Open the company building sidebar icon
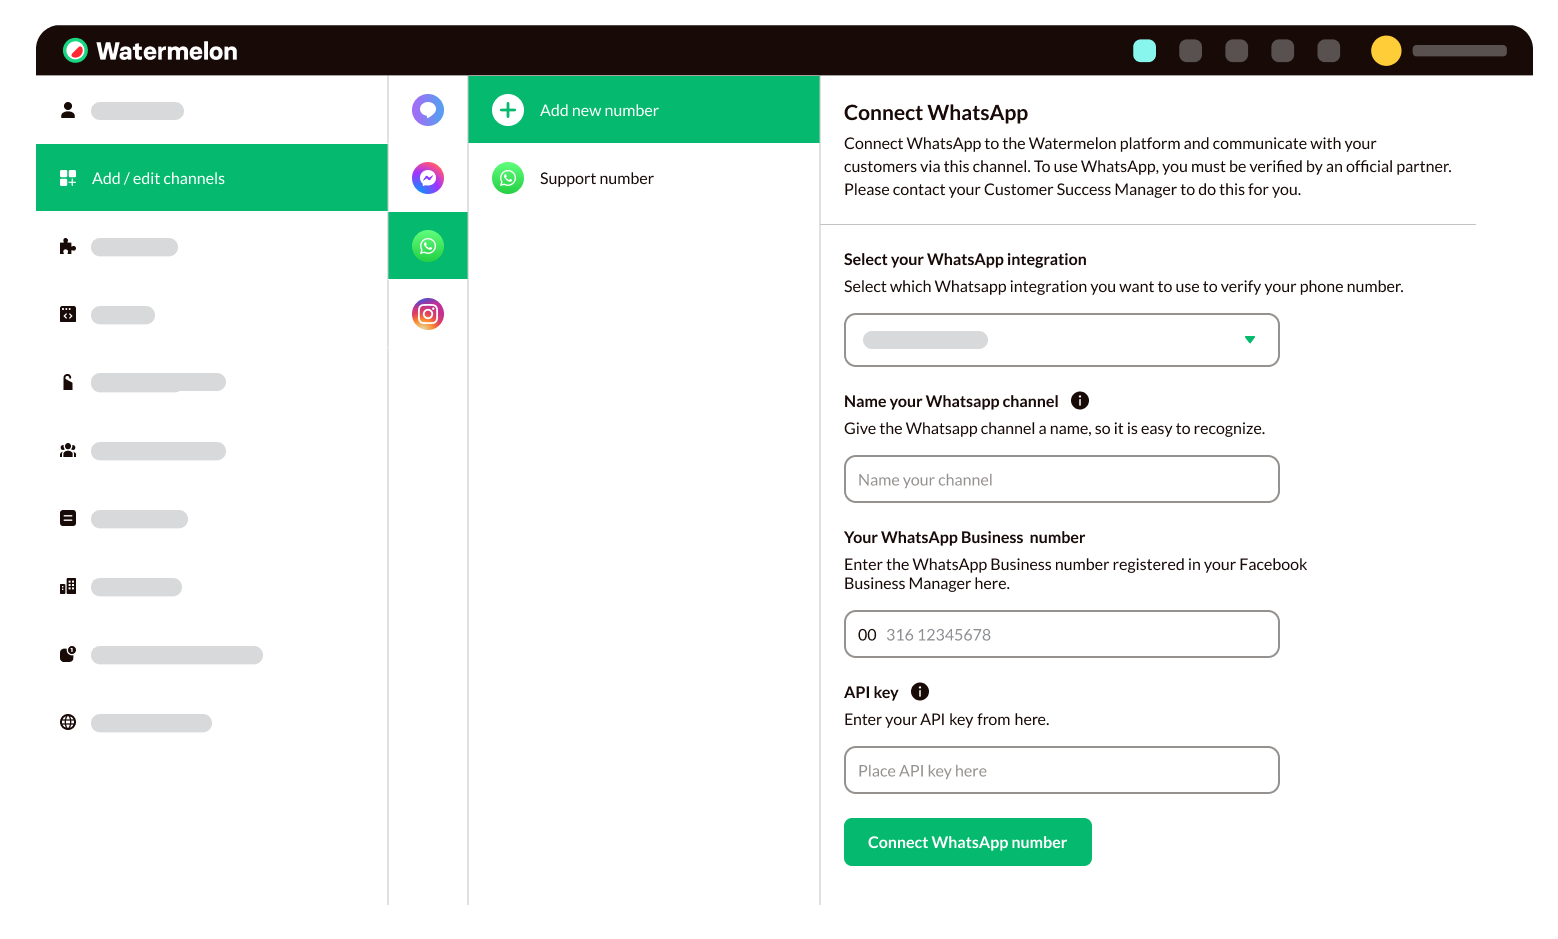 click(x=68, y=586)
